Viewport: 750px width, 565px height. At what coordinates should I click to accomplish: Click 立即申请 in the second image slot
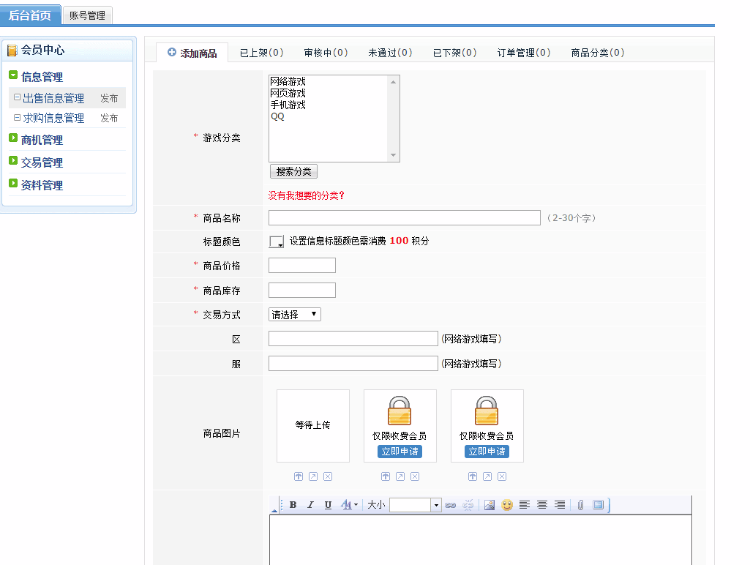[x=400, y=451]
